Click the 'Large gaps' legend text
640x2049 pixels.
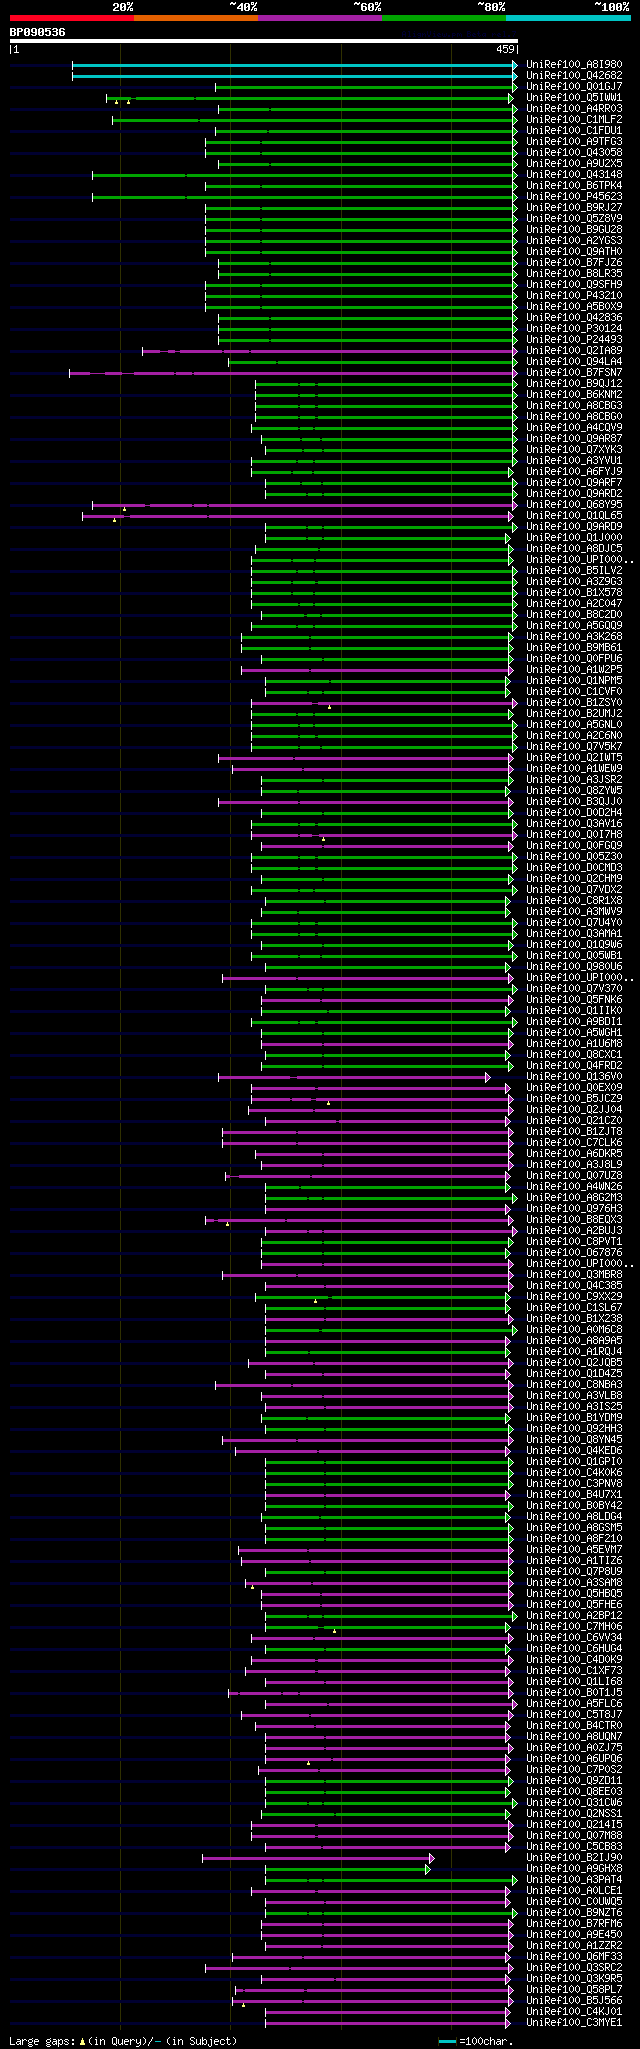(123, 2041)
